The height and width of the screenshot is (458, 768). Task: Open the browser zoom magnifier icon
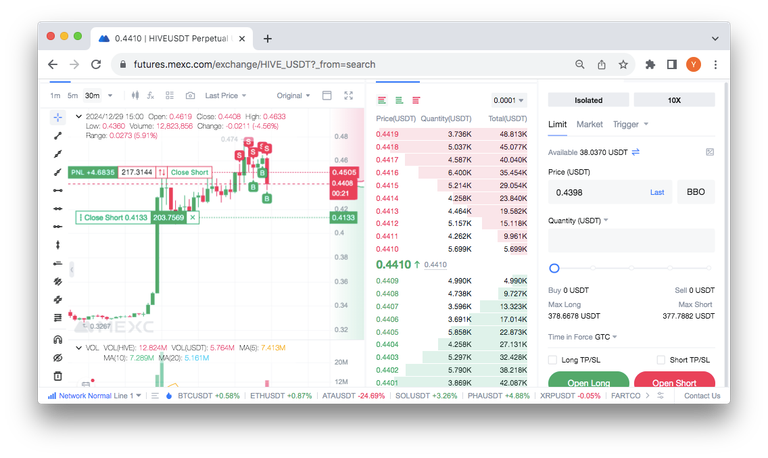pyautogui.click(x=580, y=64)
